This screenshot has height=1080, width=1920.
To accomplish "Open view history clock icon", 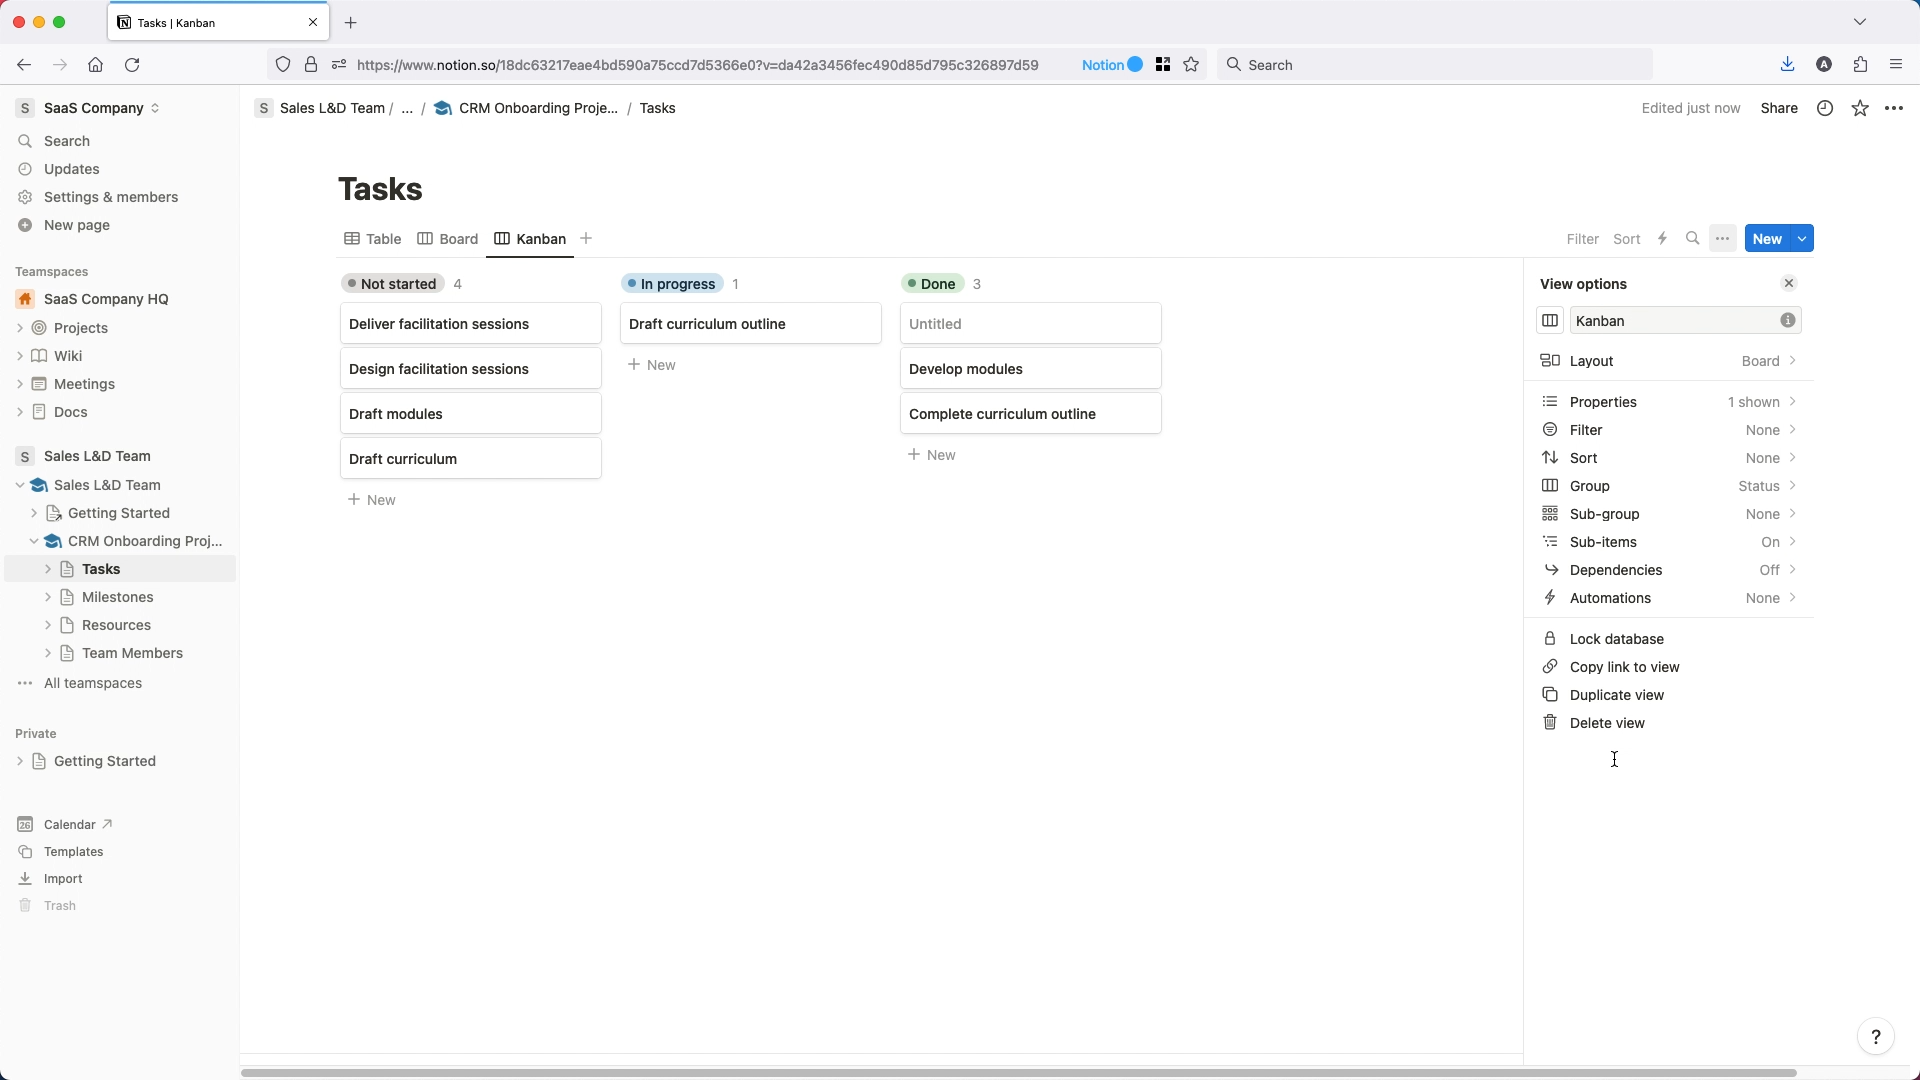I will [x=1825, y=108].
